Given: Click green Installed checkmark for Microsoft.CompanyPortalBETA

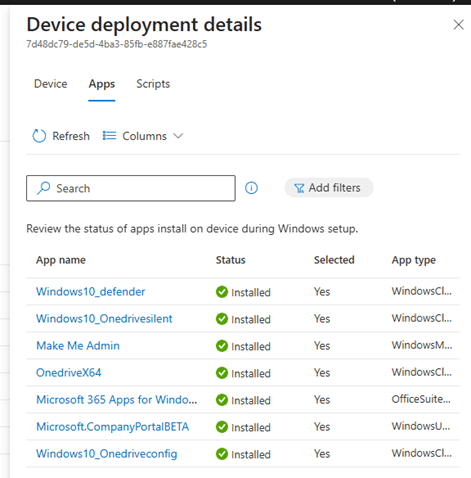Looking at the screenshot, I should (222, 427).
